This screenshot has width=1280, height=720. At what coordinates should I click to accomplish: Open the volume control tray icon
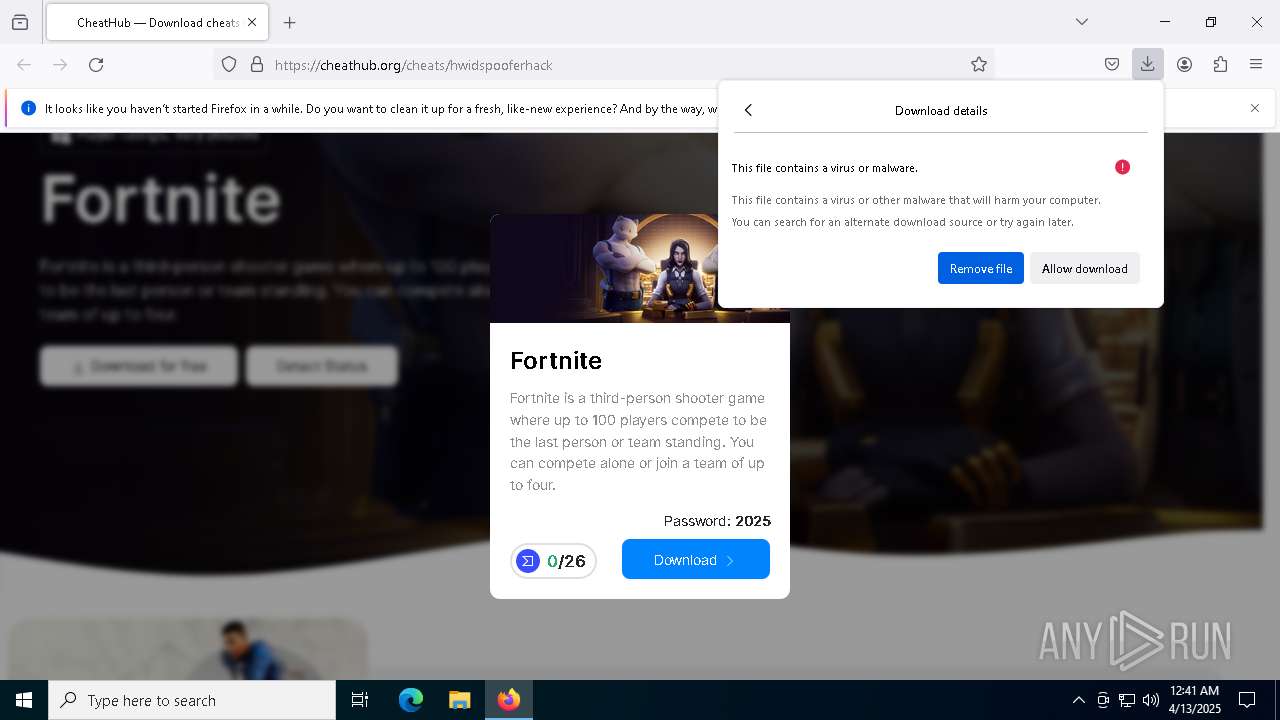click(1151, 700)
